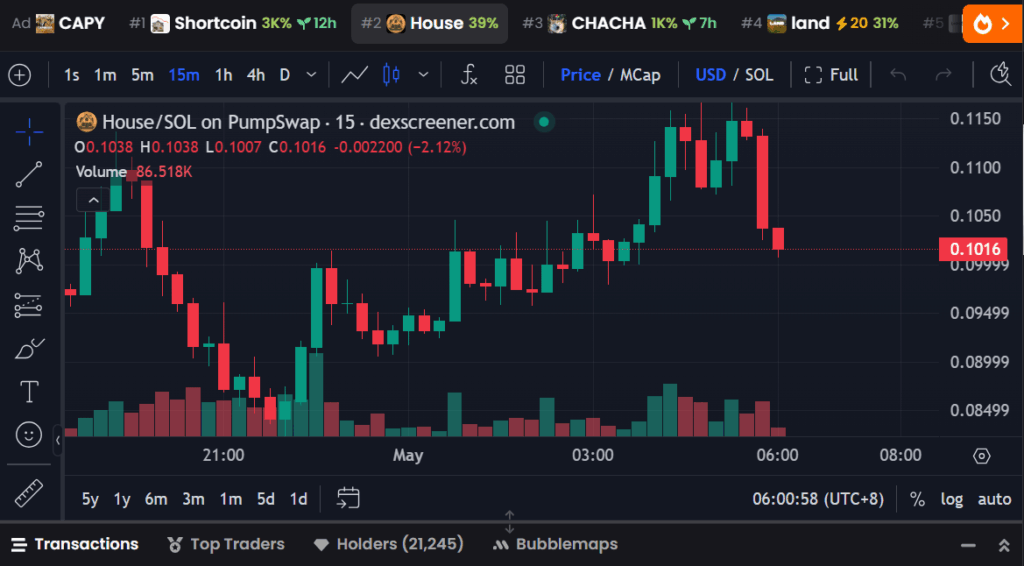1024x566 pixels.
Task: Open the indicators fx menu
Action: (x=469, y=75)
